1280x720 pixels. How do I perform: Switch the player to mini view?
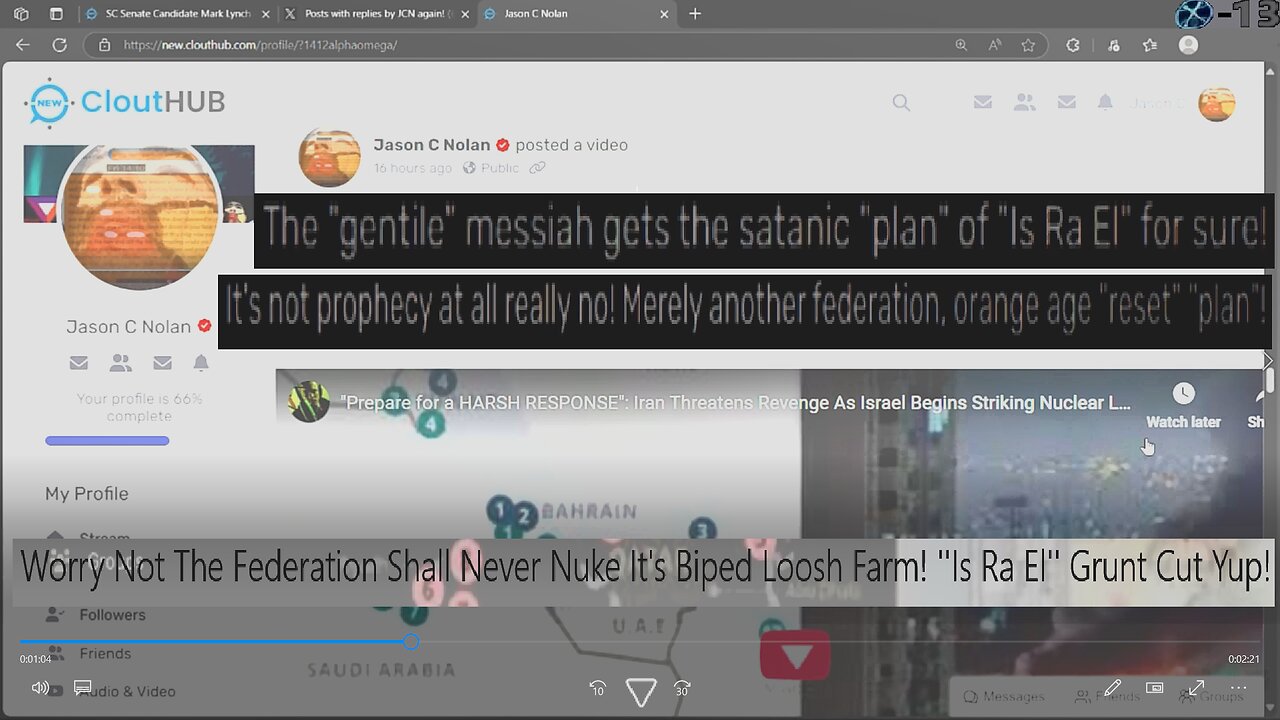[x=1154, y=688]
